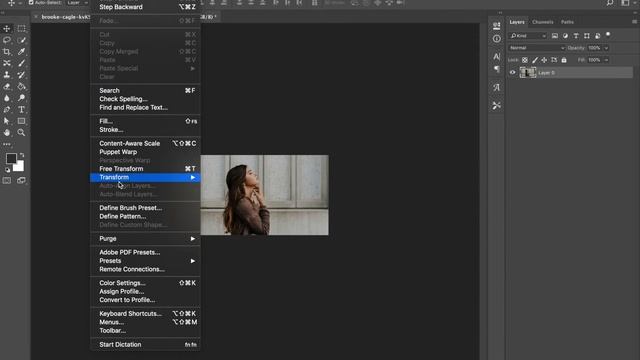Image resolution: width=640 pixels, height=360 pixels.
Task: Open the Info panel icon
Action: point(496,39)
